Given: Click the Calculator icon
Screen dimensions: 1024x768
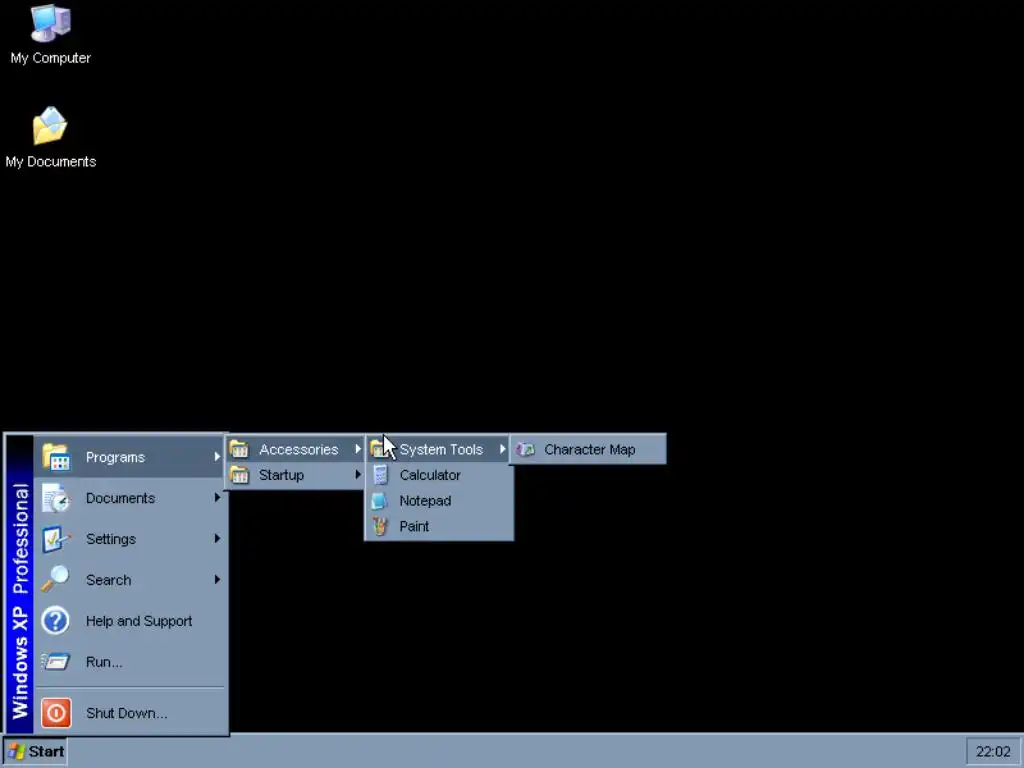Looking at the screenshot, I should click(380, 475).
